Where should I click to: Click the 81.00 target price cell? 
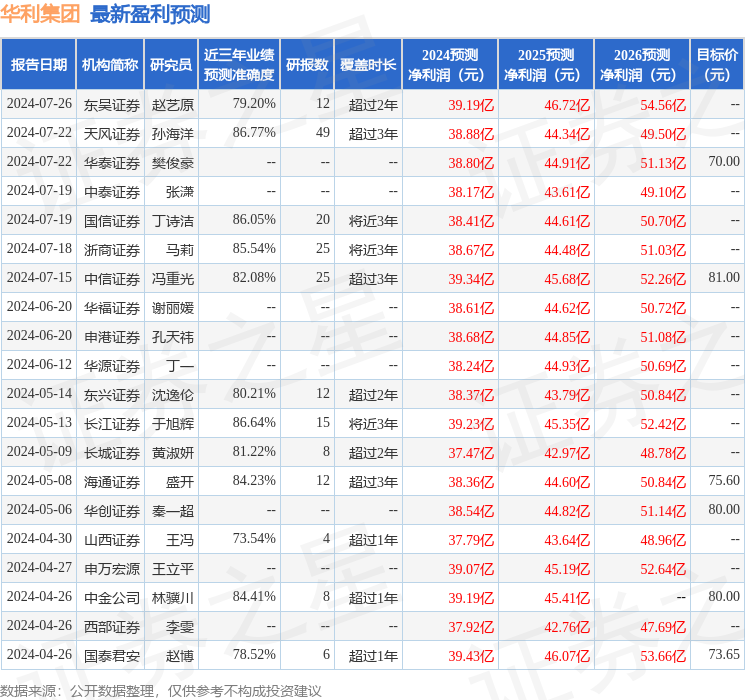[x=723, y=277]
